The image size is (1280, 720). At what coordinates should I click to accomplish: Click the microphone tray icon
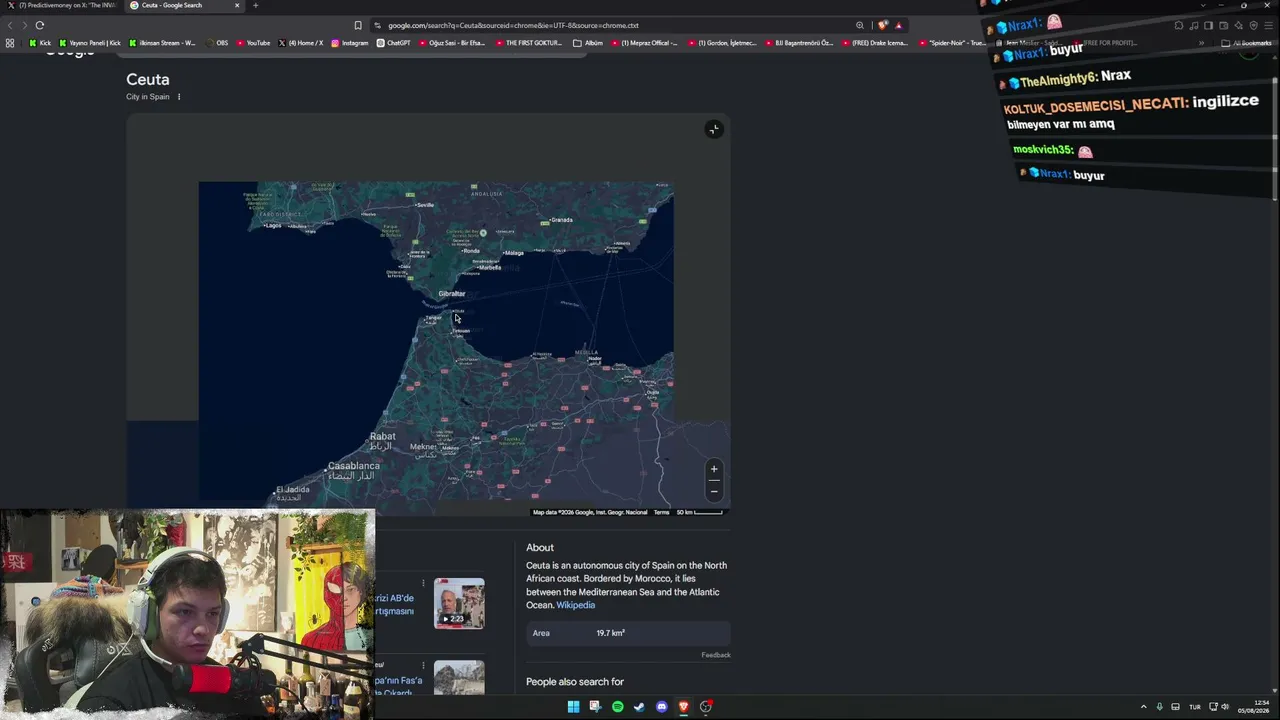tap(1159, 707)
